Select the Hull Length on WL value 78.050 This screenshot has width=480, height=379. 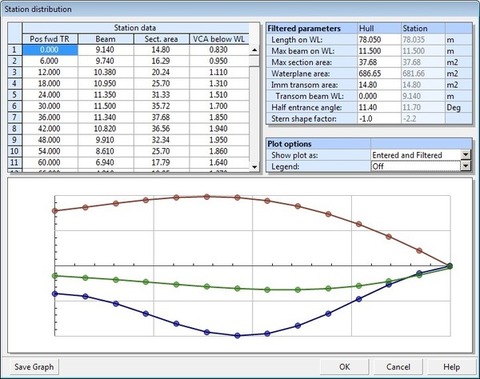pos(379,40)
